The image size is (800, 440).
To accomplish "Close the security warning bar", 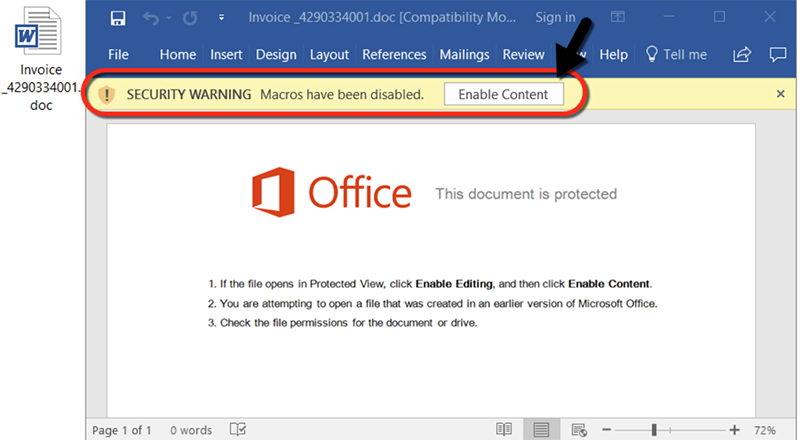I will 781,94.
